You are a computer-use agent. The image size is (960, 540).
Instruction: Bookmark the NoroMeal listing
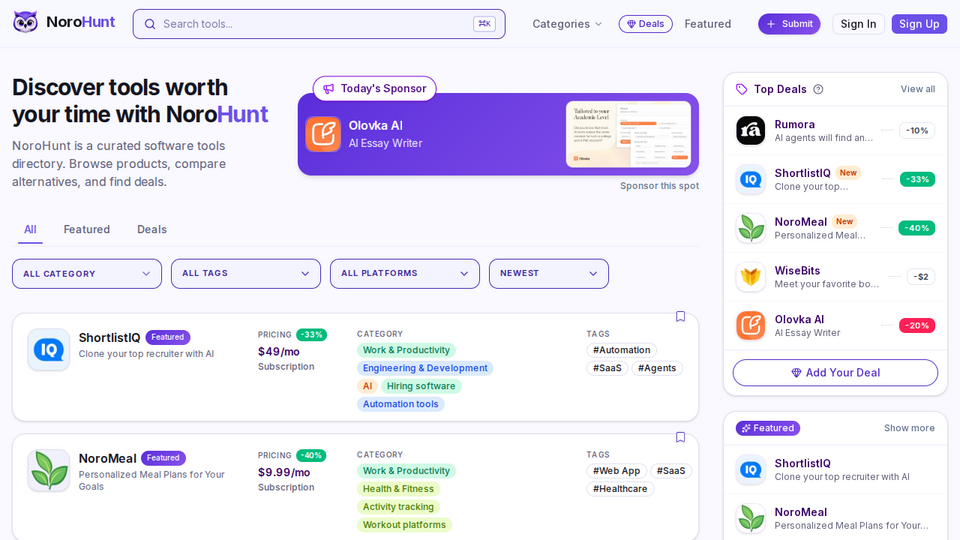(x=680, y=437)
